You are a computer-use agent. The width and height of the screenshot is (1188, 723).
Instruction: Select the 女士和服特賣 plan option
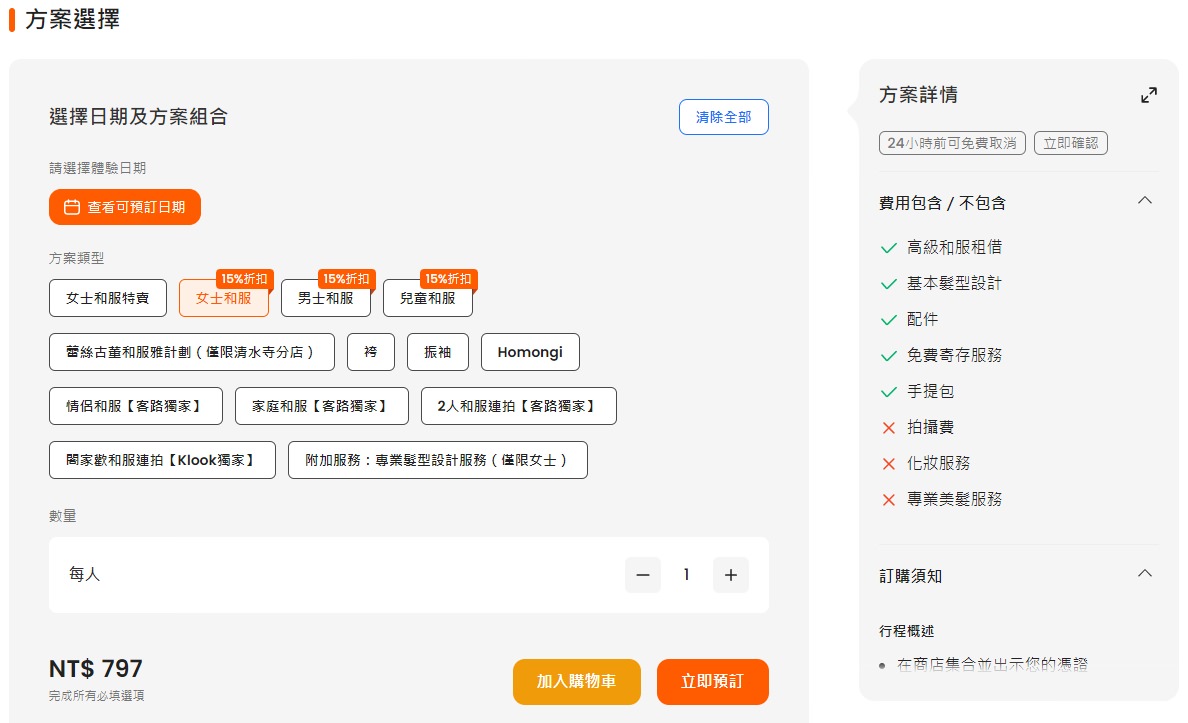click(x=108, y=298)
